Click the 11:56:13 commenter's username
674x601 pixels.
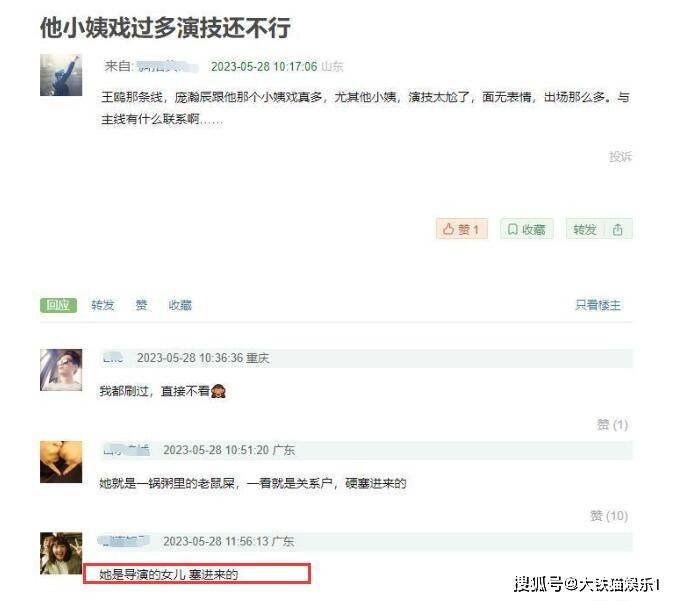(124, 541)
